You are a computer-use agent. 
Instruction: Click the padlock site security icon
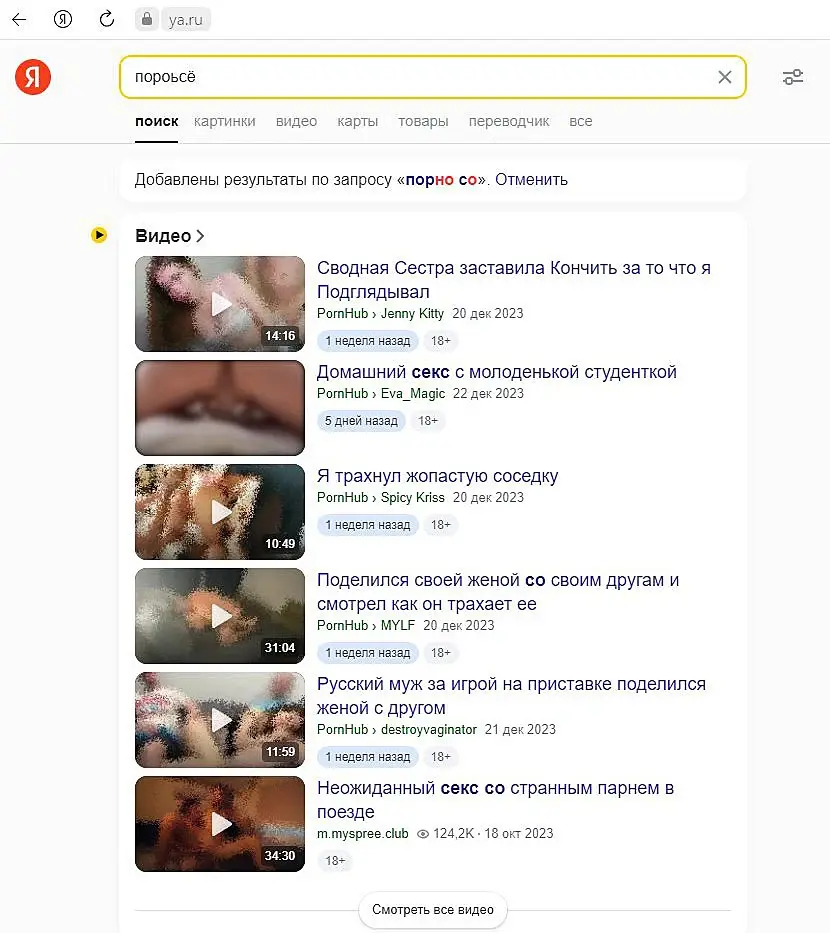click(146, 19)
